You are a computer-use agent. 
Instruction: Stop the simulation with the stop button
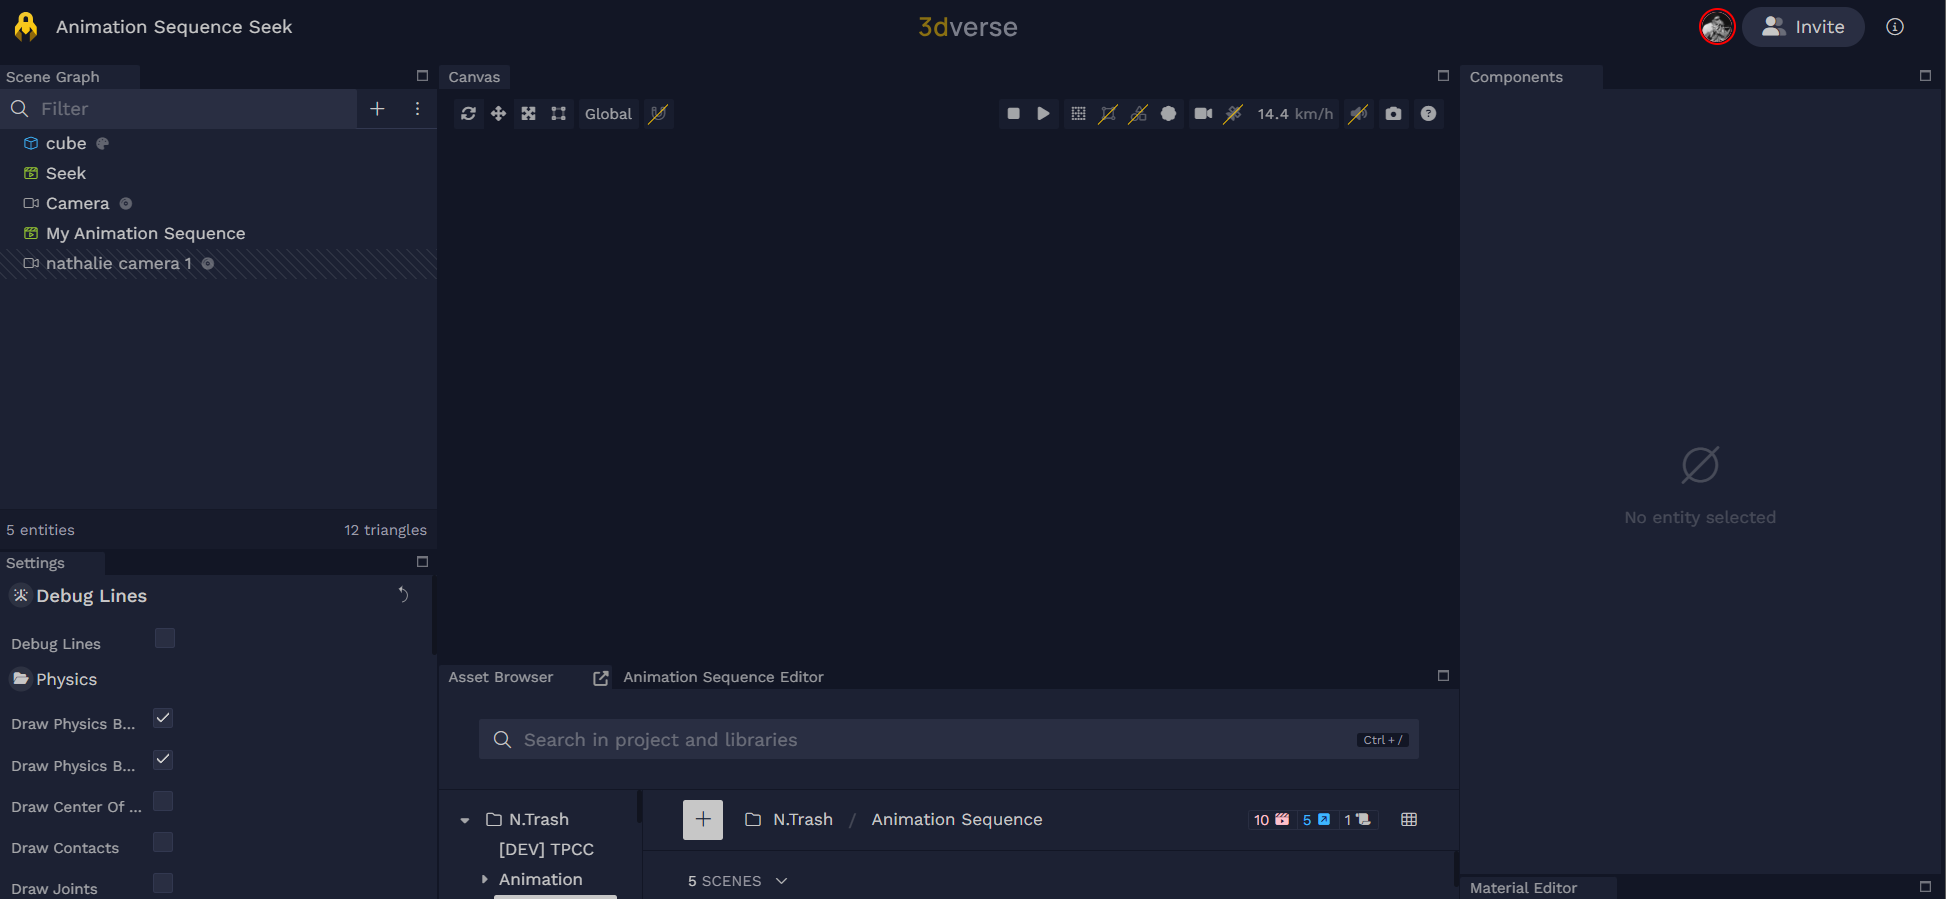(1013, 114)
